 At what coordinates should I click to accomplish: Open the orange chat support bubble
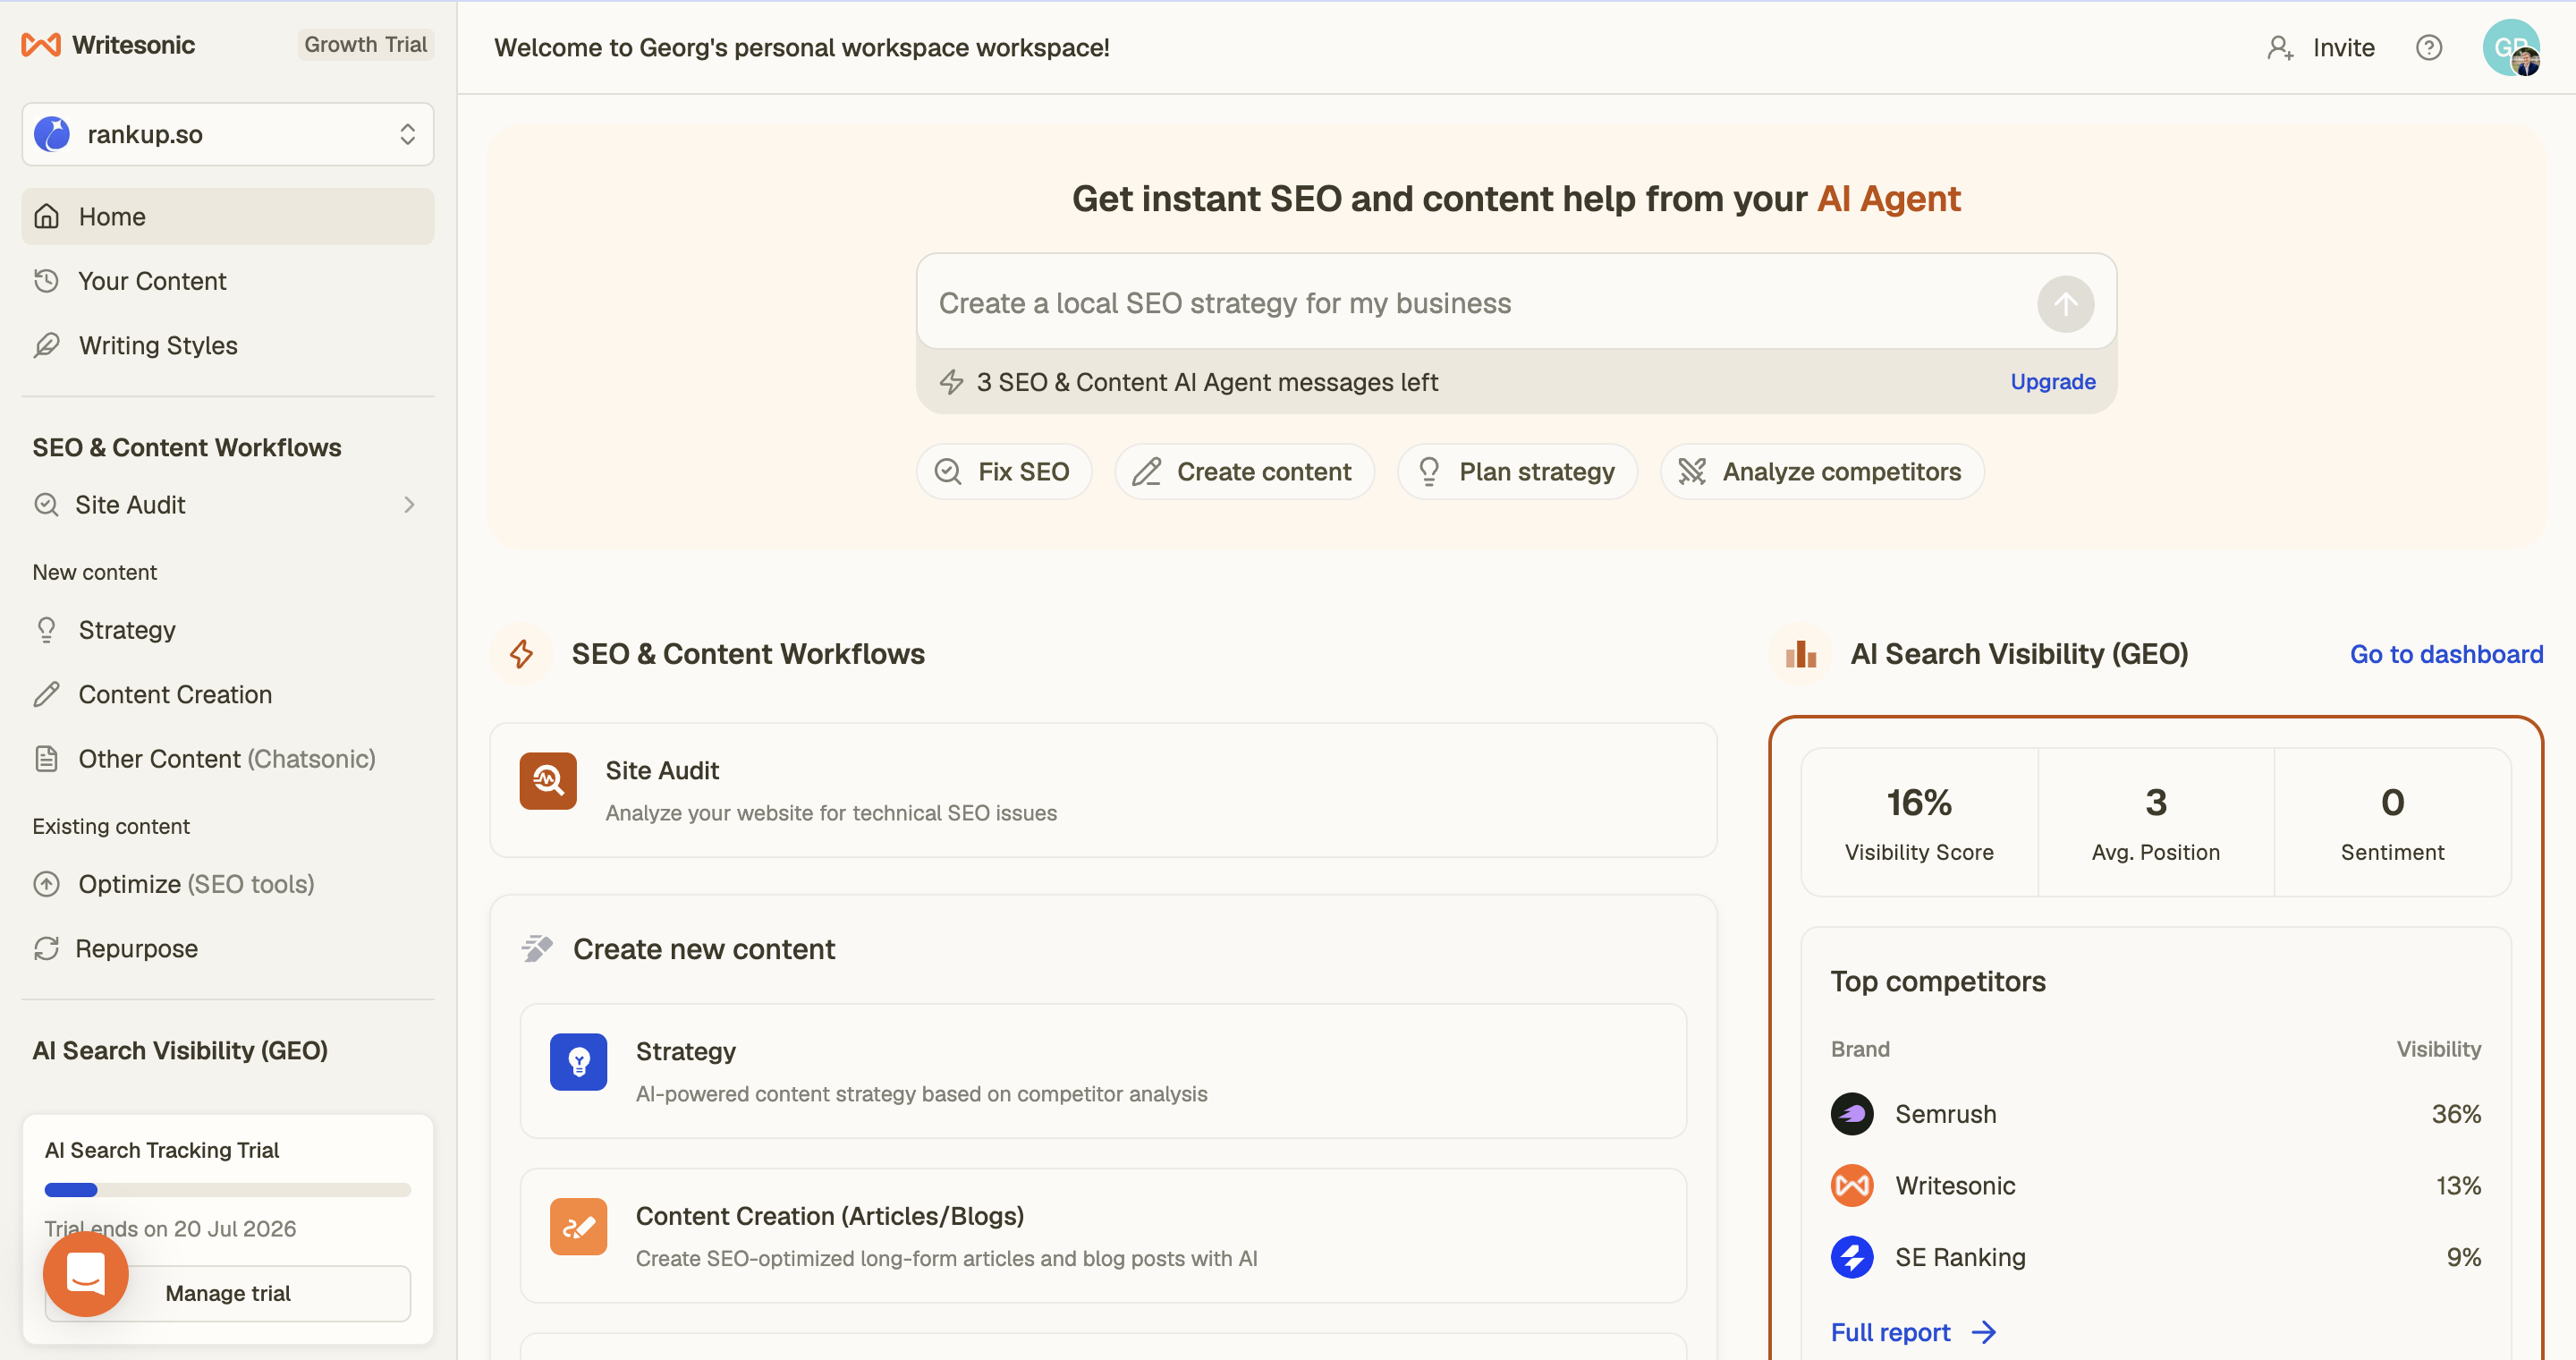86,1274
